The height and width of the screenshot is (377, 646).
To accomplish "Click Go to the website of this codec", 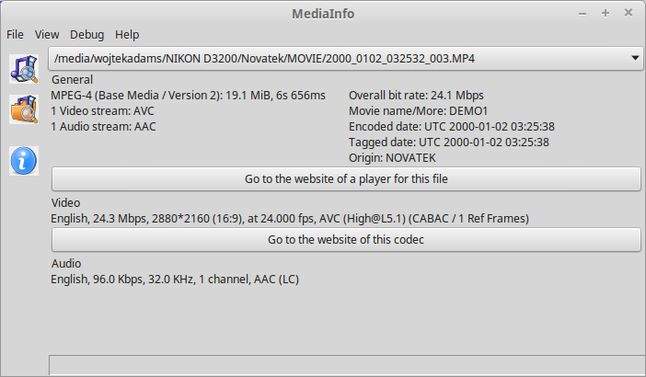I will click(x=346, y=239).
